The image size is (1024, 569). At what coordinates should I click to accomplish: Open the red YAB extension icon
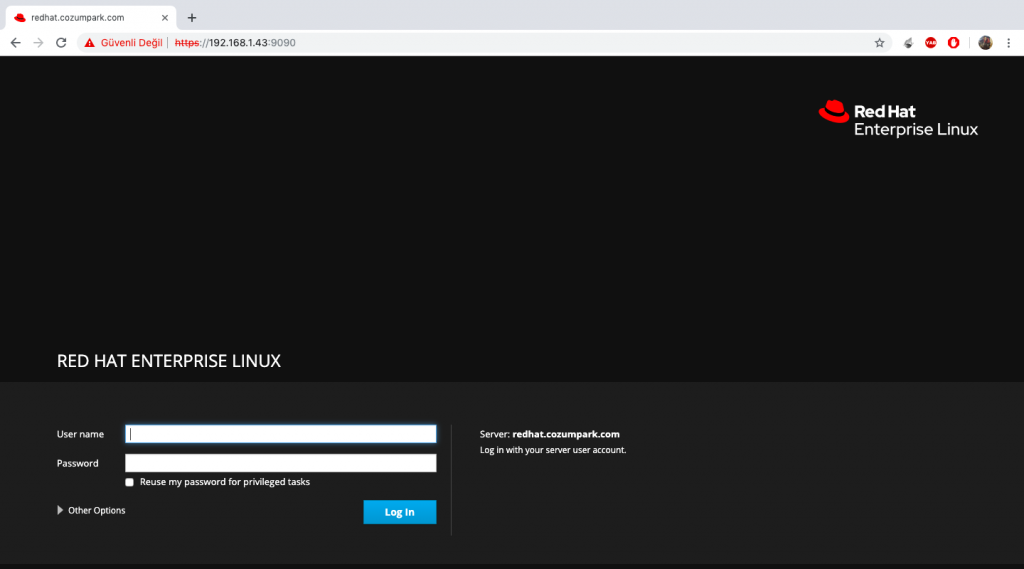pos(931,42)
